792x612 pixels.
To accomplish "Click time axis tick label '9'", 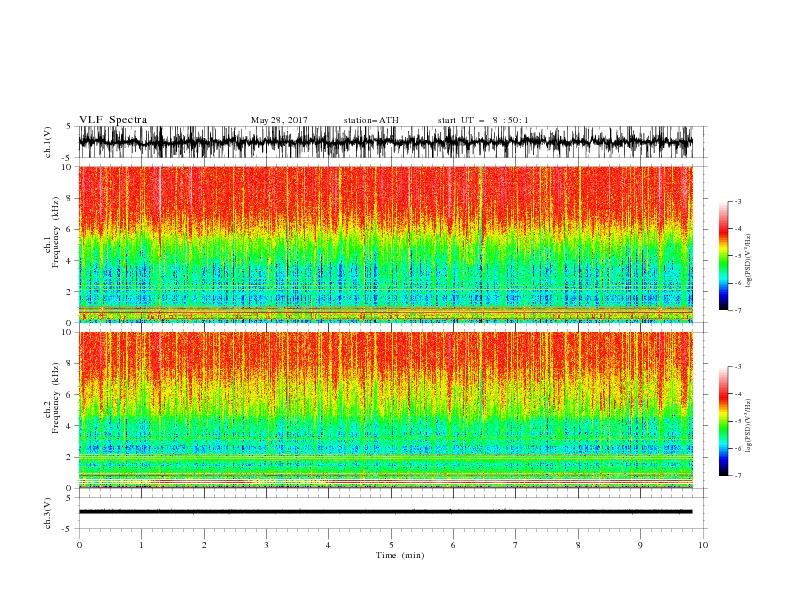I will (x=640, y=545).
